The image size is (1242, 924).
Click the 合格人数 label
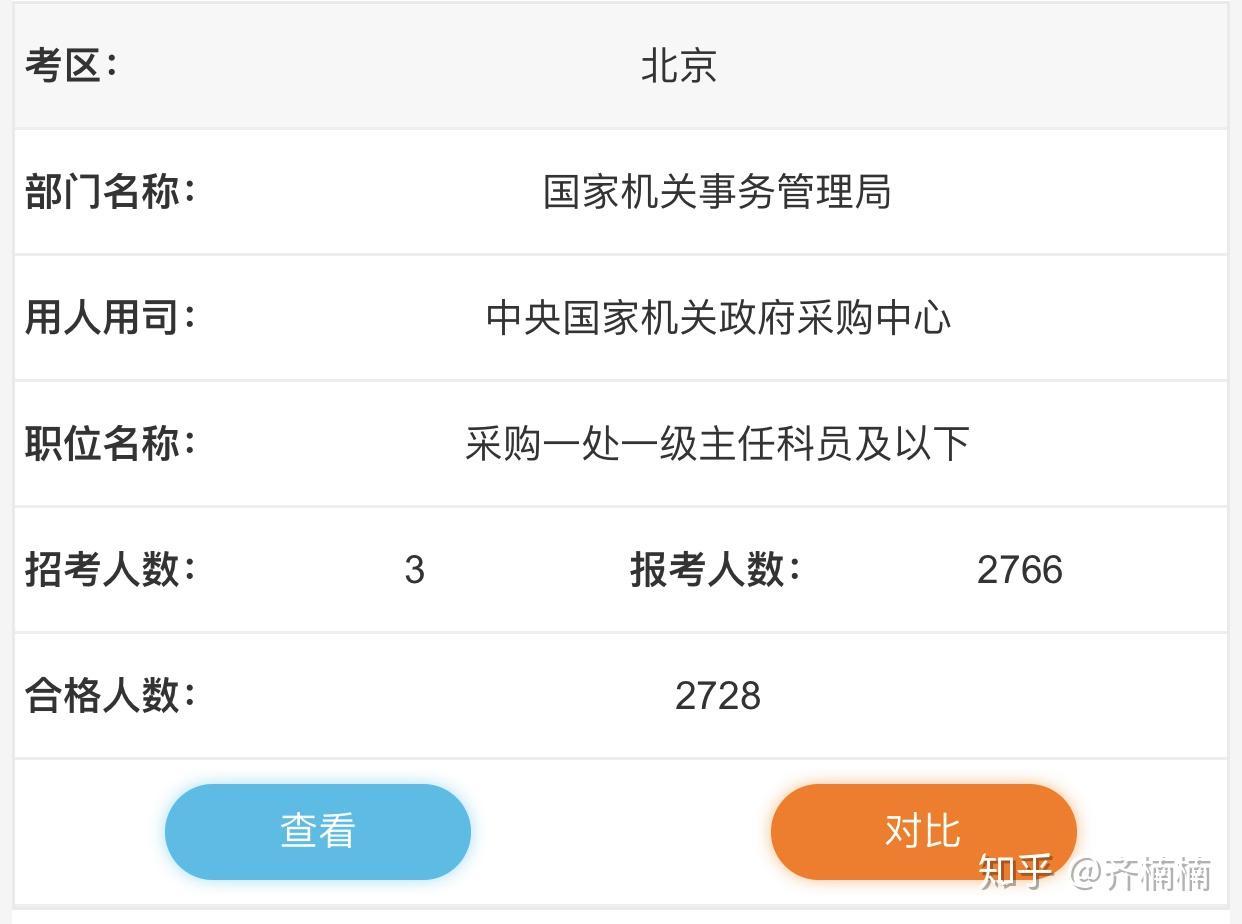tap(110, 696)
